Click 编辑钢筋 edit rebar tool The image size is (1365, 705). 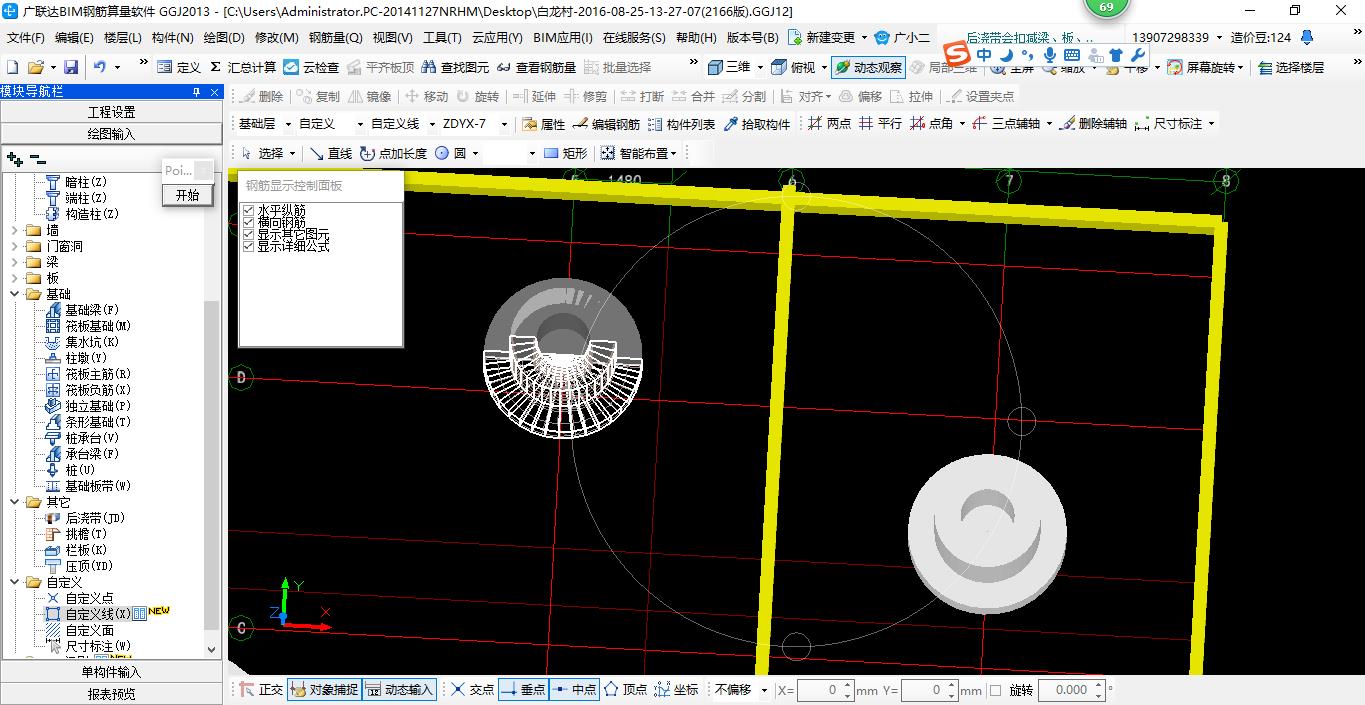607,124
